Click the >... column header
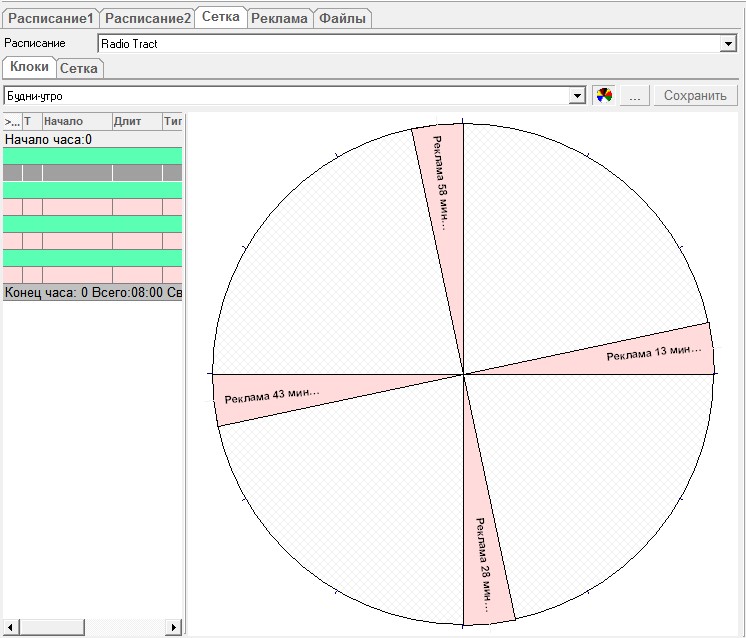The image size is (746, 638). (x=12, y=121)
